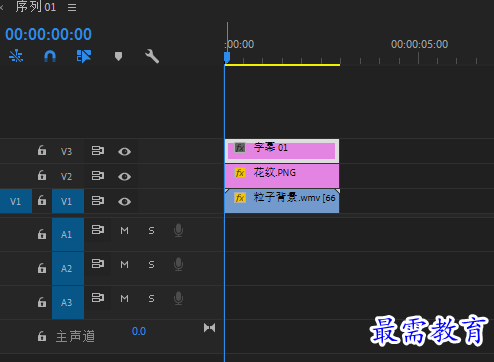Screen dimensions: 494x362
Task: Toggle lock on track V1
Action: (x=42, y=200)
